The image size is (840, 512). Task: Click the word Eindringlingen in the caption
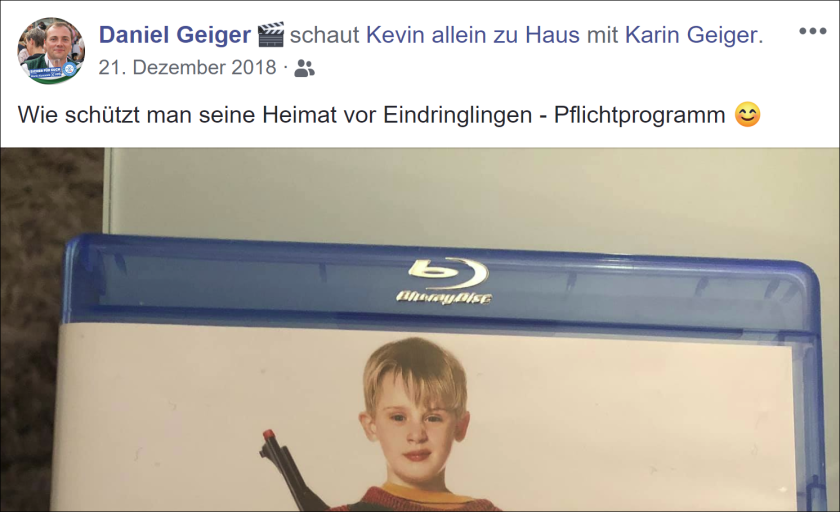click(458, 115)
